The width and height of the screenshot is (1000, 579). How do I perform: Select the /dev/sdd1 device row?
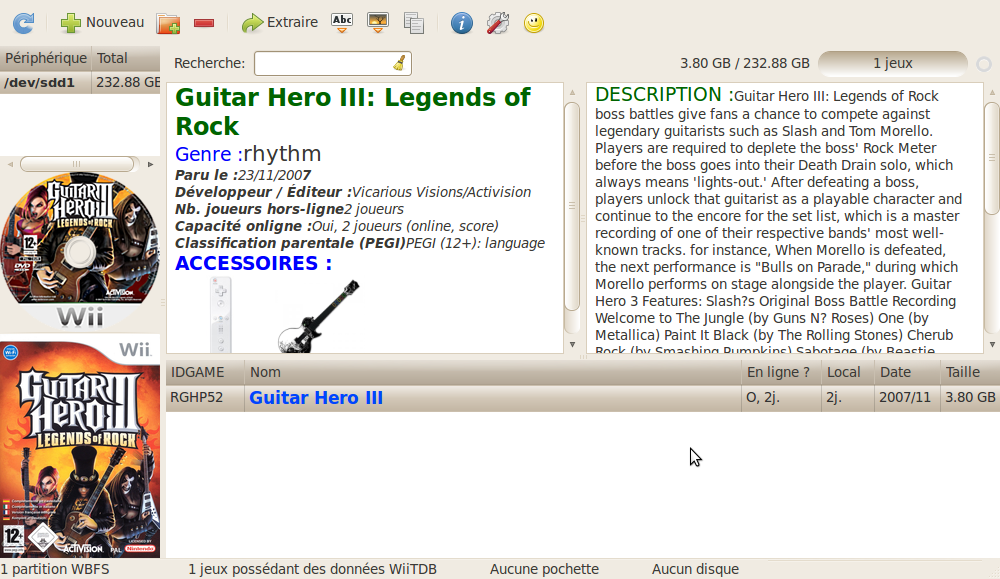80,82
